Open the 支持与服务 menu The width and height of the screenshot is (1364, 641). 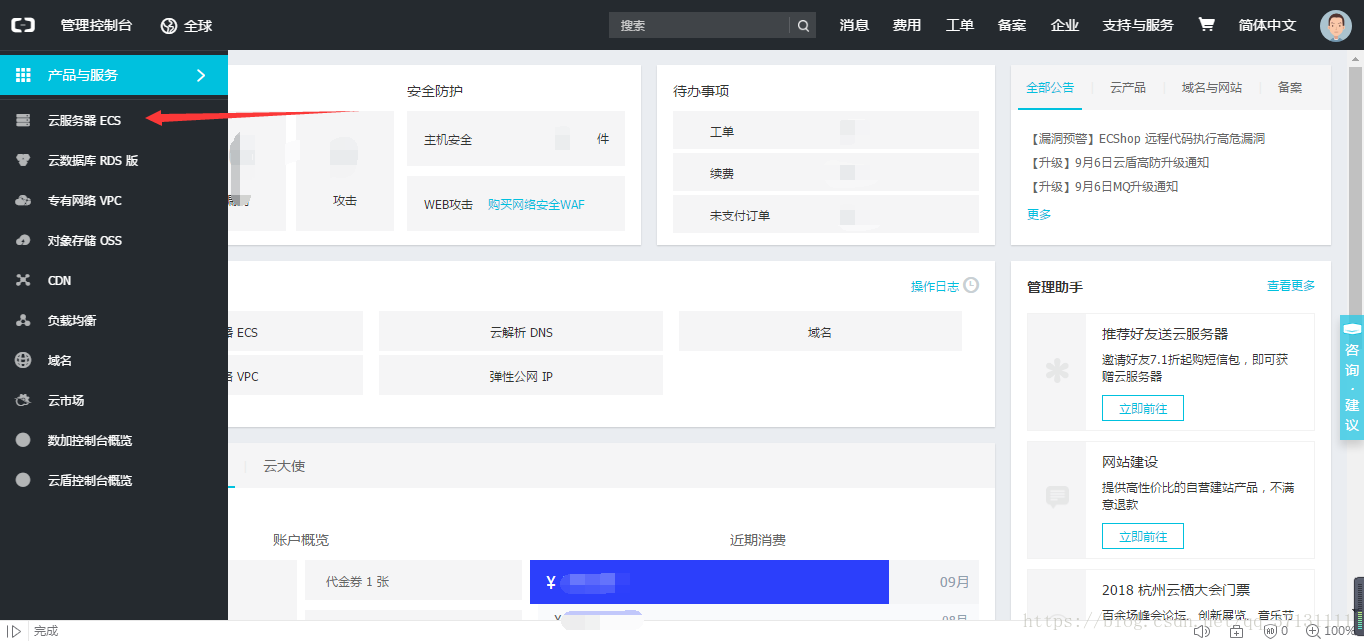(x=1138, y=25)
